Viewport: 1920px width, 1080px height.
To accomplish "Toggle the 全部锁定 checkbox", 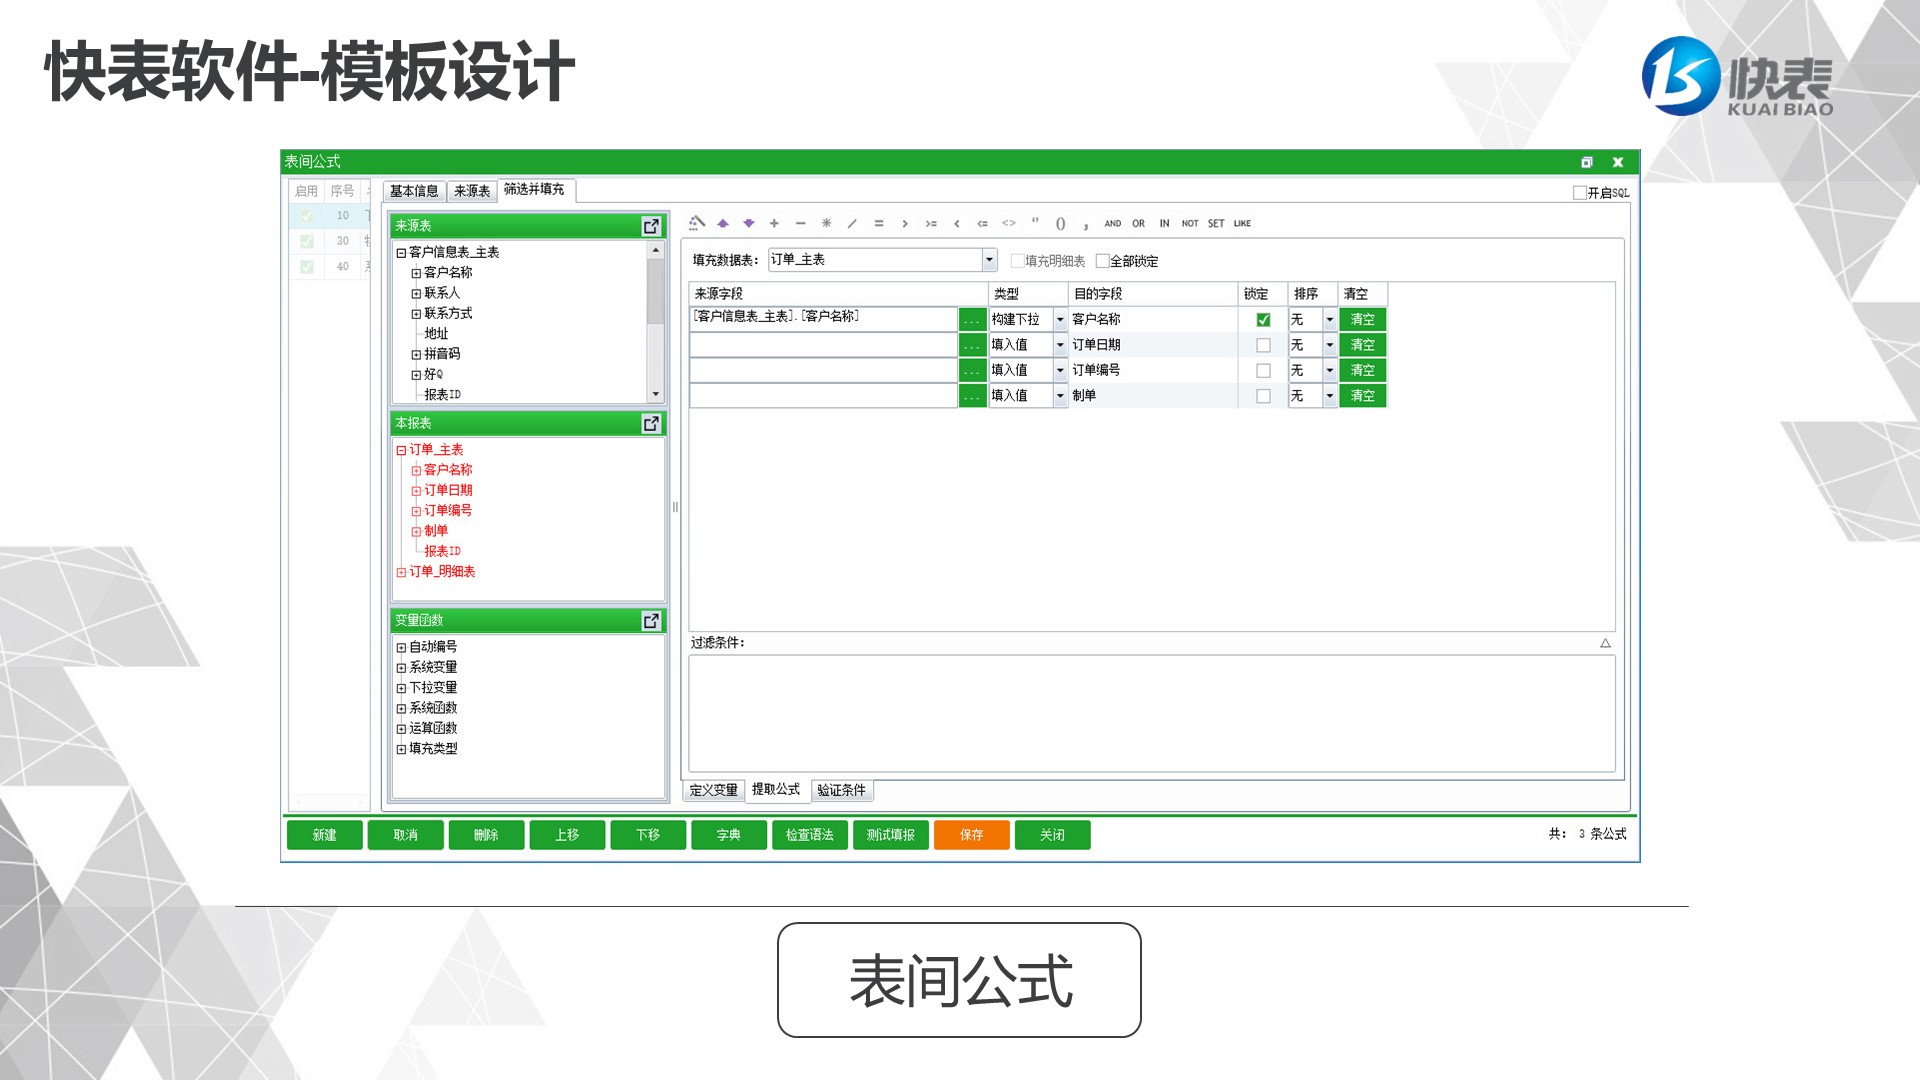I will pos(1102,261).
